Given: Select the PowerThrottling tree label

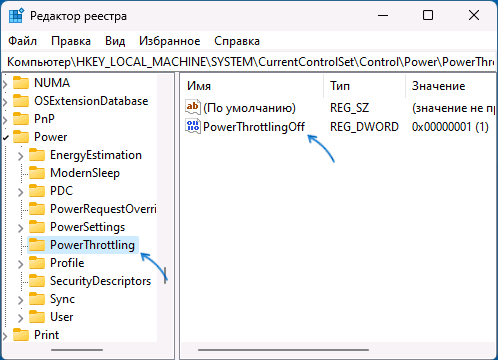Looking at the screenshot, I should 92,245.
